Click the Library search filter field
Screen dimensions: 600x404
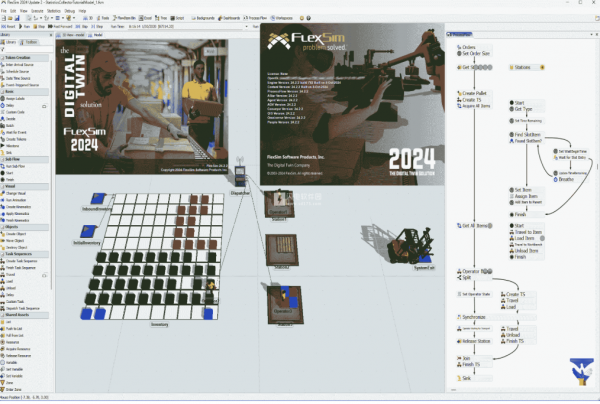(28, 49)
